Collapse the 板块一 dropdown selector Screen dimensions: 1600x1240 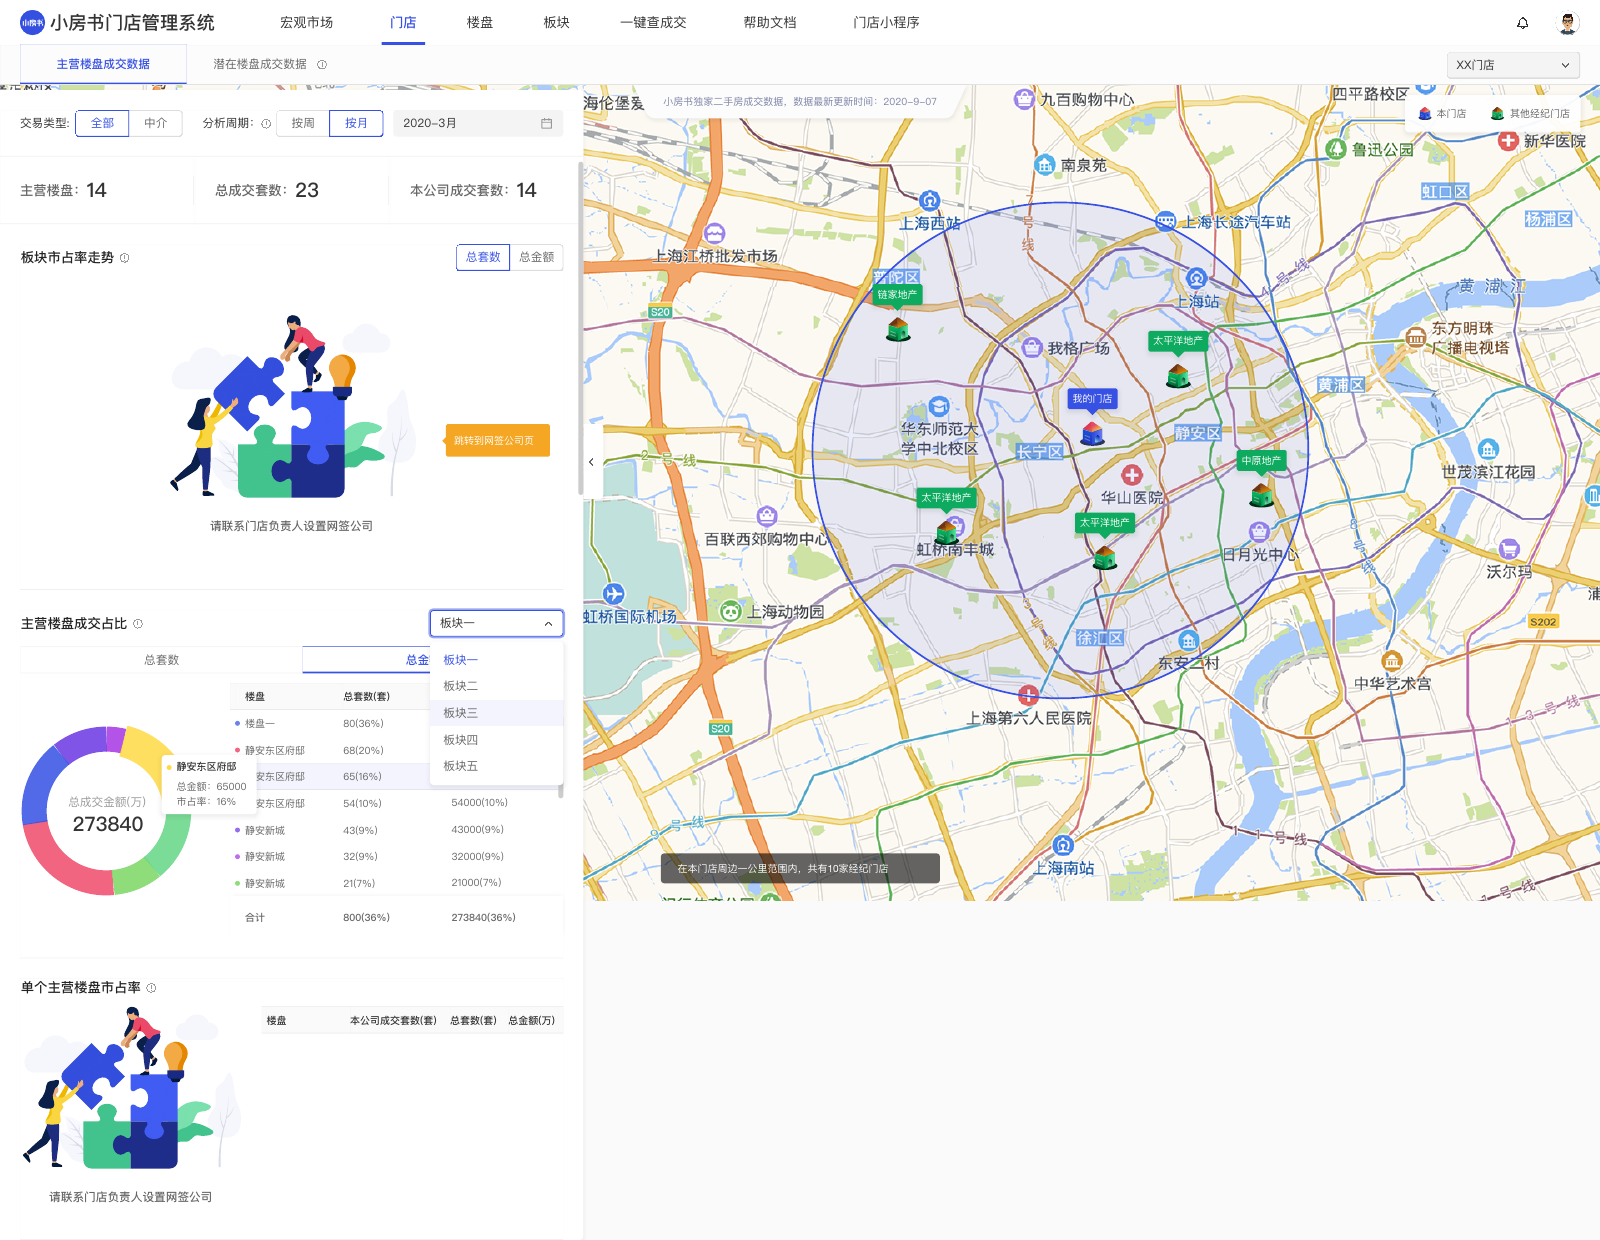[497, 623]
